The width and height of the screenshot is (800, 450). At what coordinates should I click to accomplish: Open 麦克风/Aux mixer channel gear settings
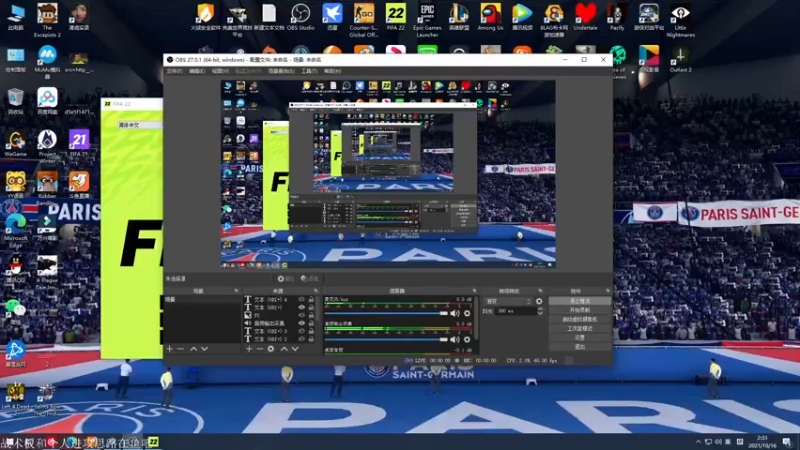pos(467,313)
